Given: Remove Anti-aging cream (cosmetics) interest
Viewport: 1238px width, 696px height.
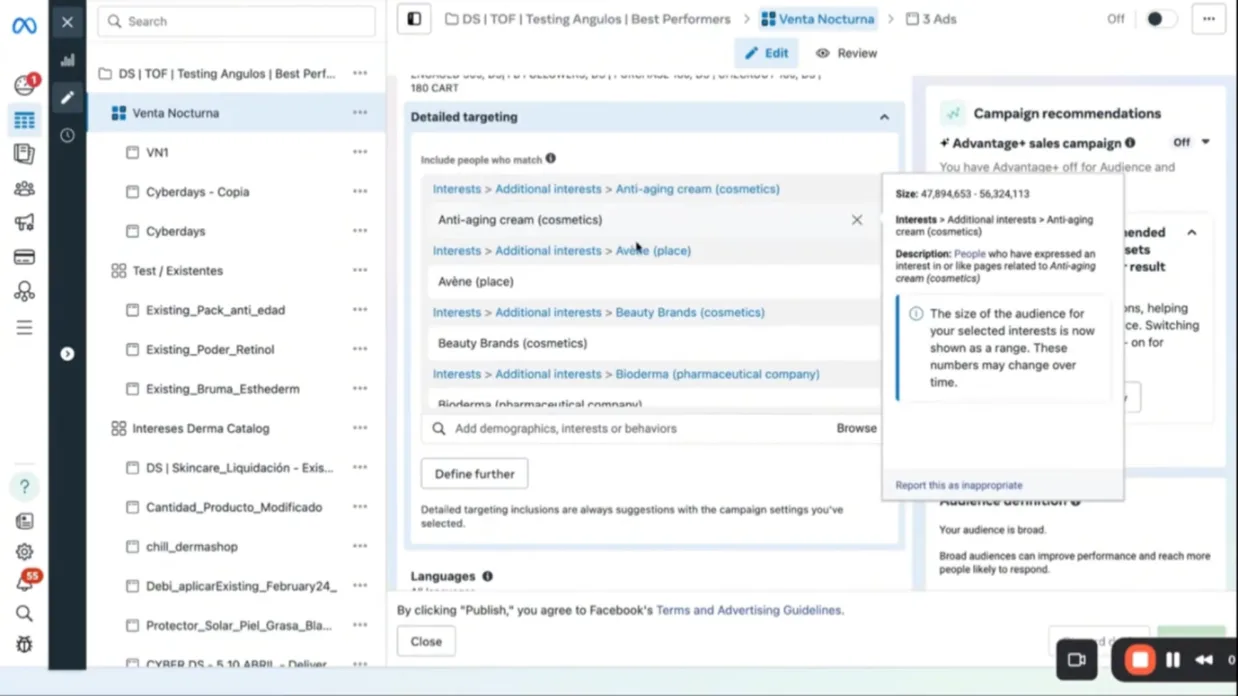Looking at the screenshot, I should click(857, 220).
